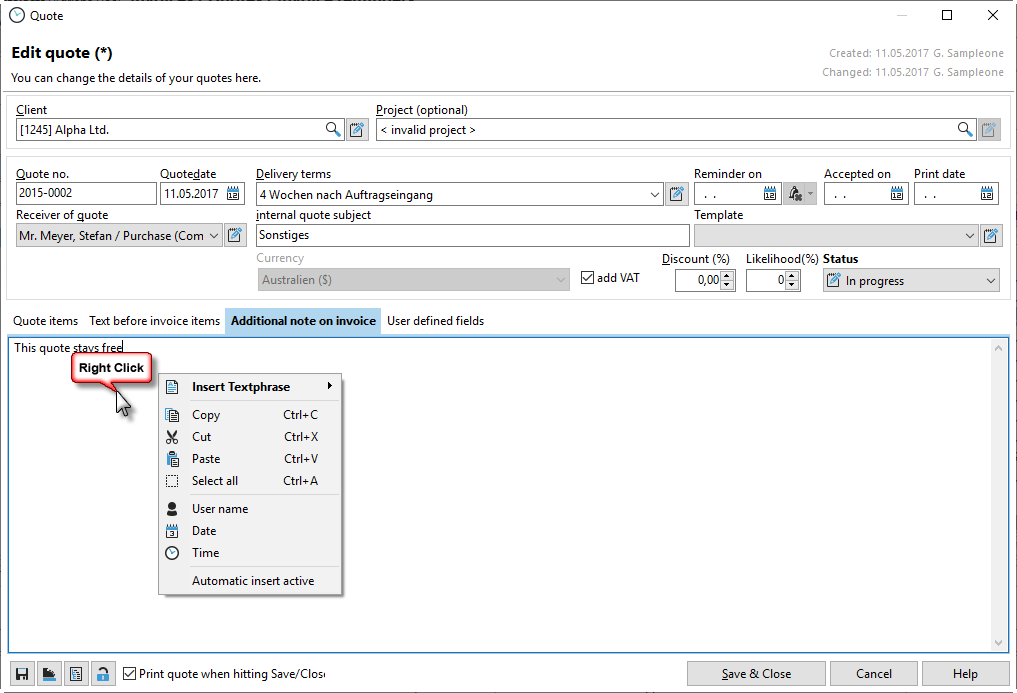
Task: Select Date in the context menu
Action: point(204,531)
